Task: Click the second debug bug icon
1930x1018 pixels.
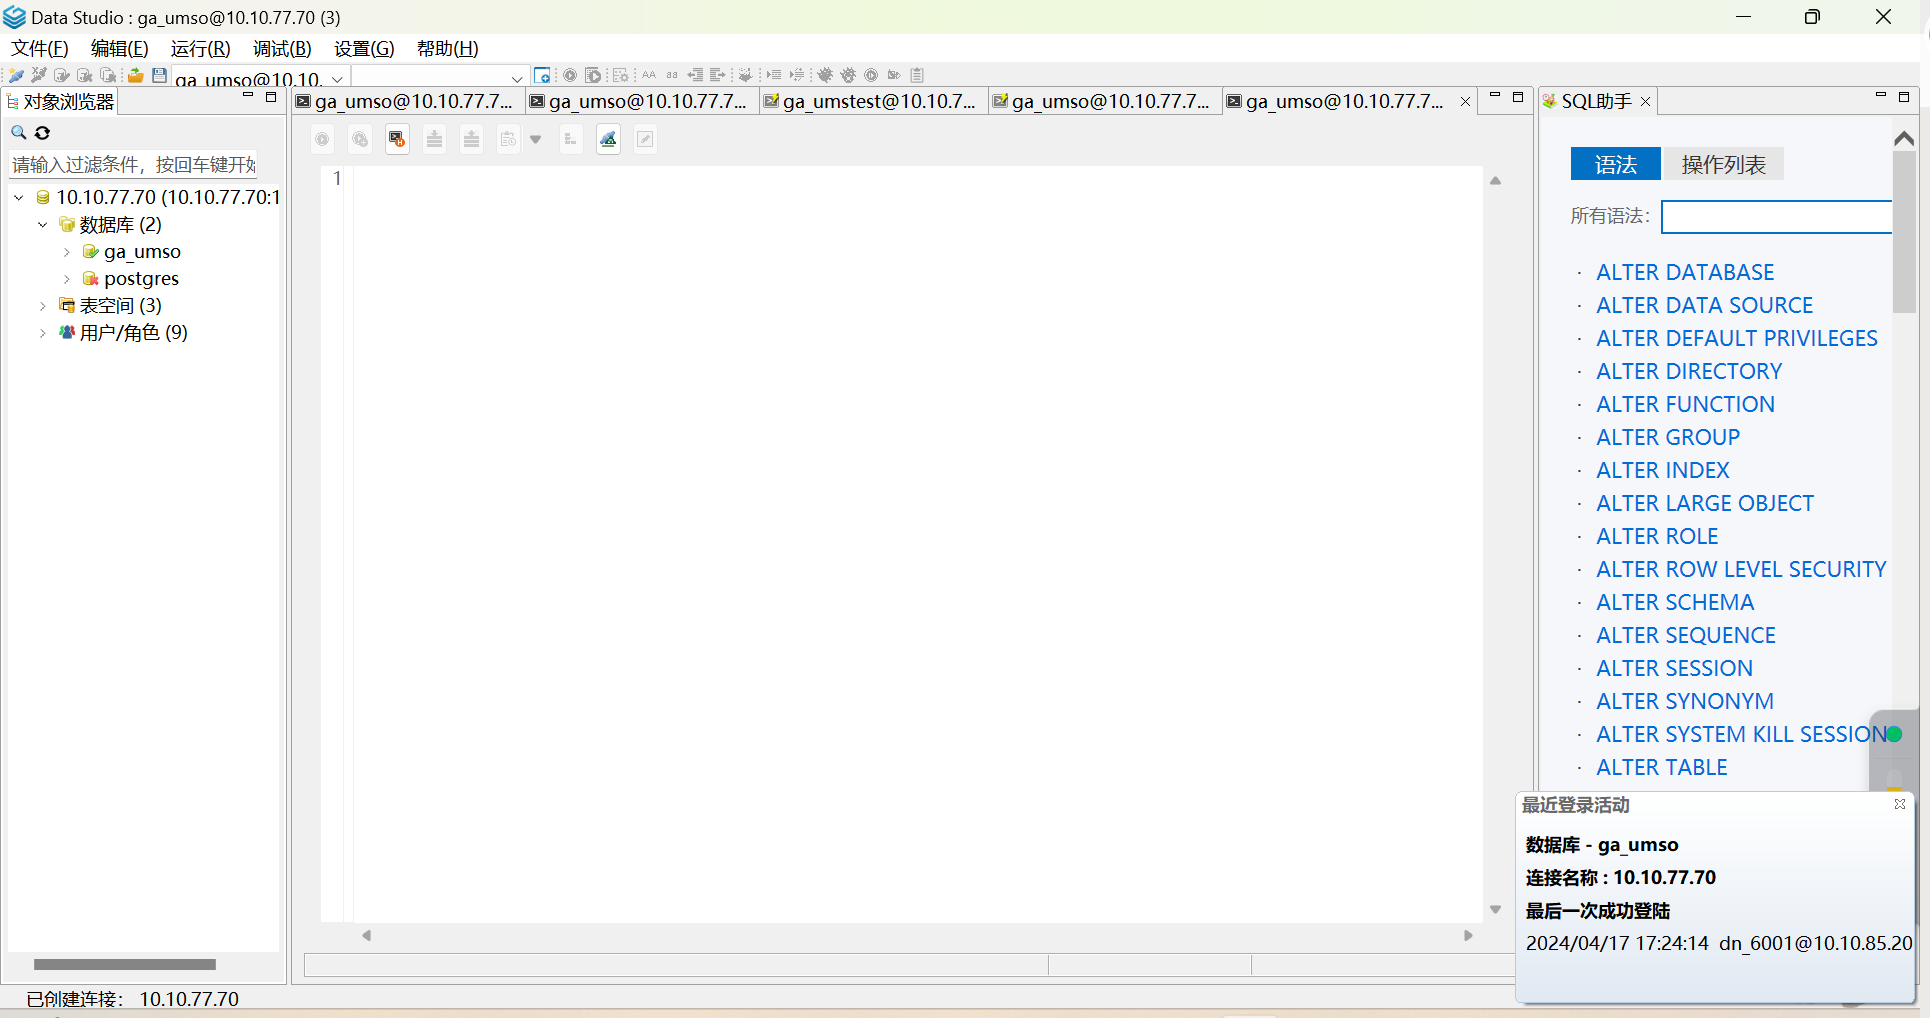Action: [x=848, y=75]
